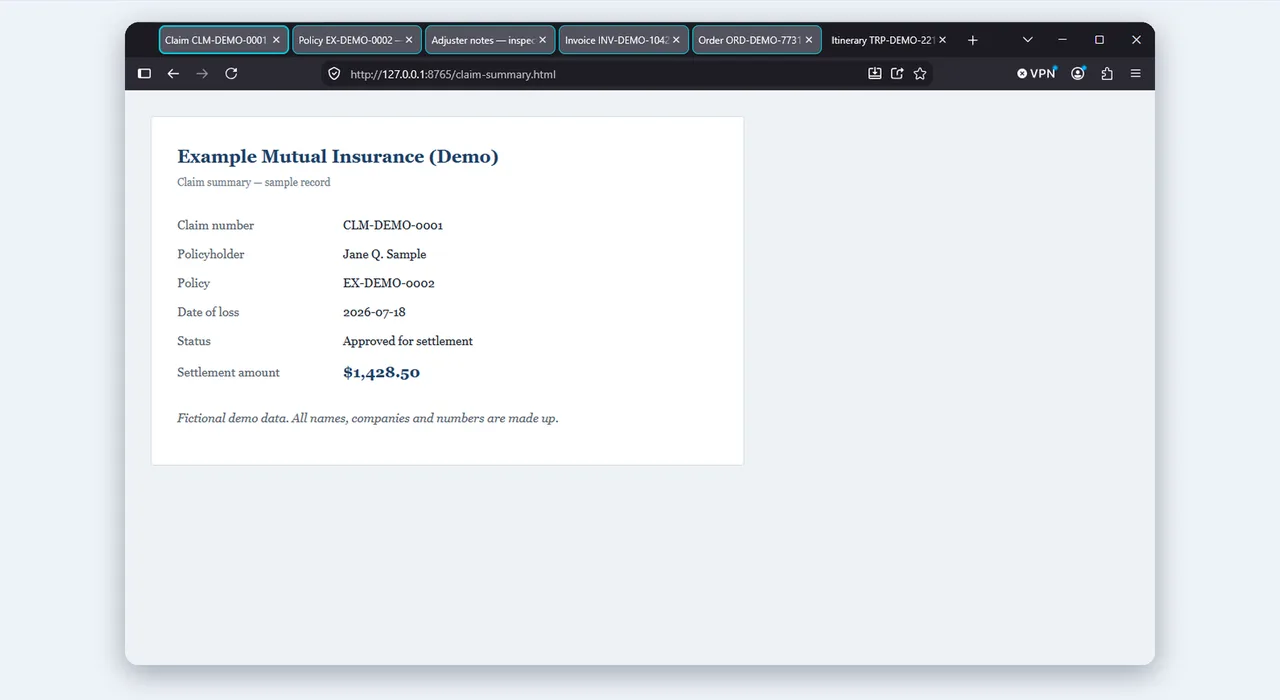Click the Status label
This screenshot has width=1280, height=700.
pos(194,341)
